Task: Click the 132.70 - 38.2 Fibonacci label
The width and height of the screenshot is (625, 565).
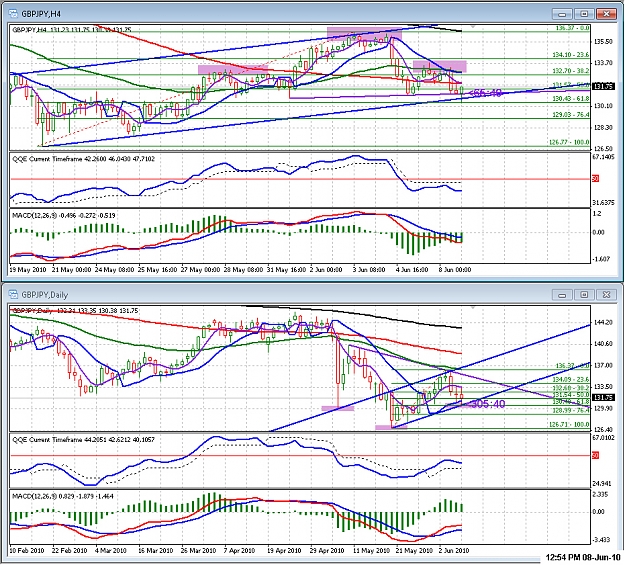Action: pyautogui.click(x=570, y=71)
